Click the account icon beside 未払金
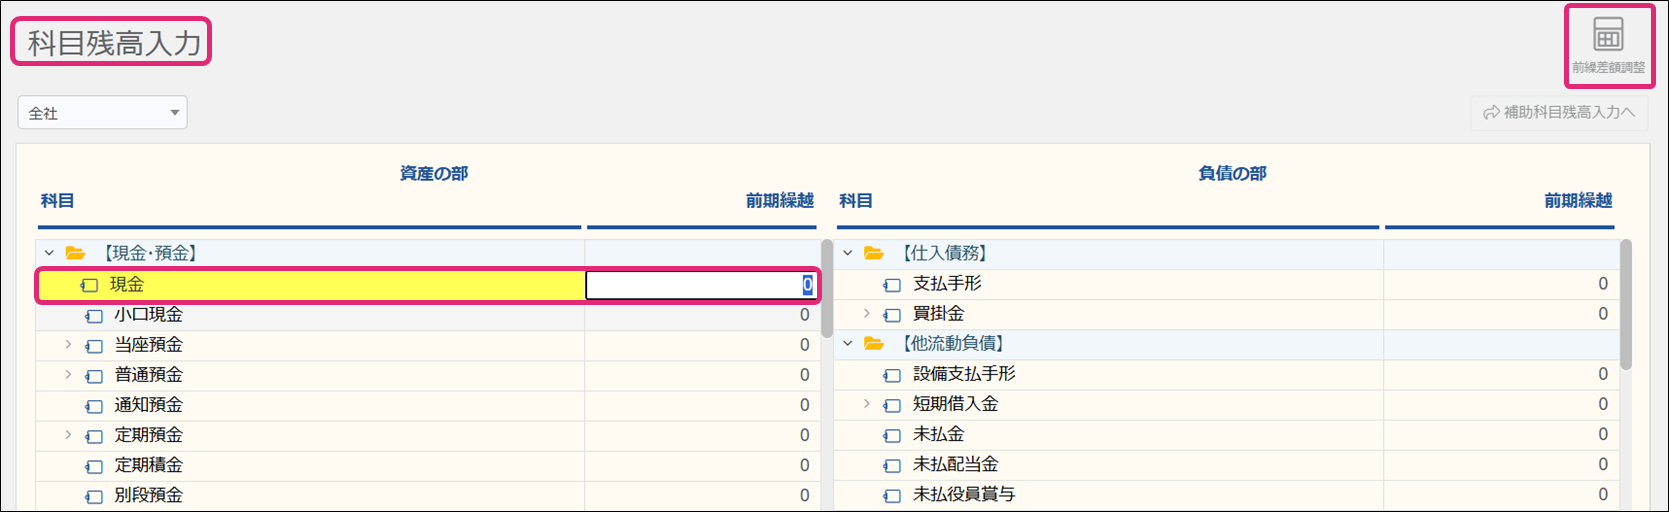 (892, 435)
